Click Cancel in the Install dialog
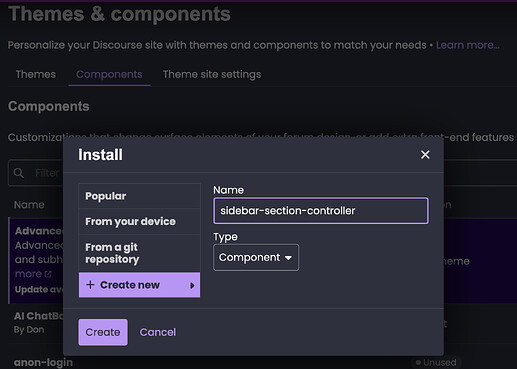 click(x=158, y=332)
